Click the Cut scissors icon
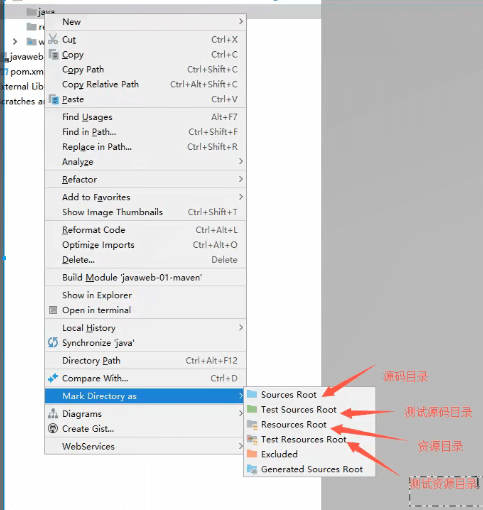The image size is (483, 510). pos(53,39)
